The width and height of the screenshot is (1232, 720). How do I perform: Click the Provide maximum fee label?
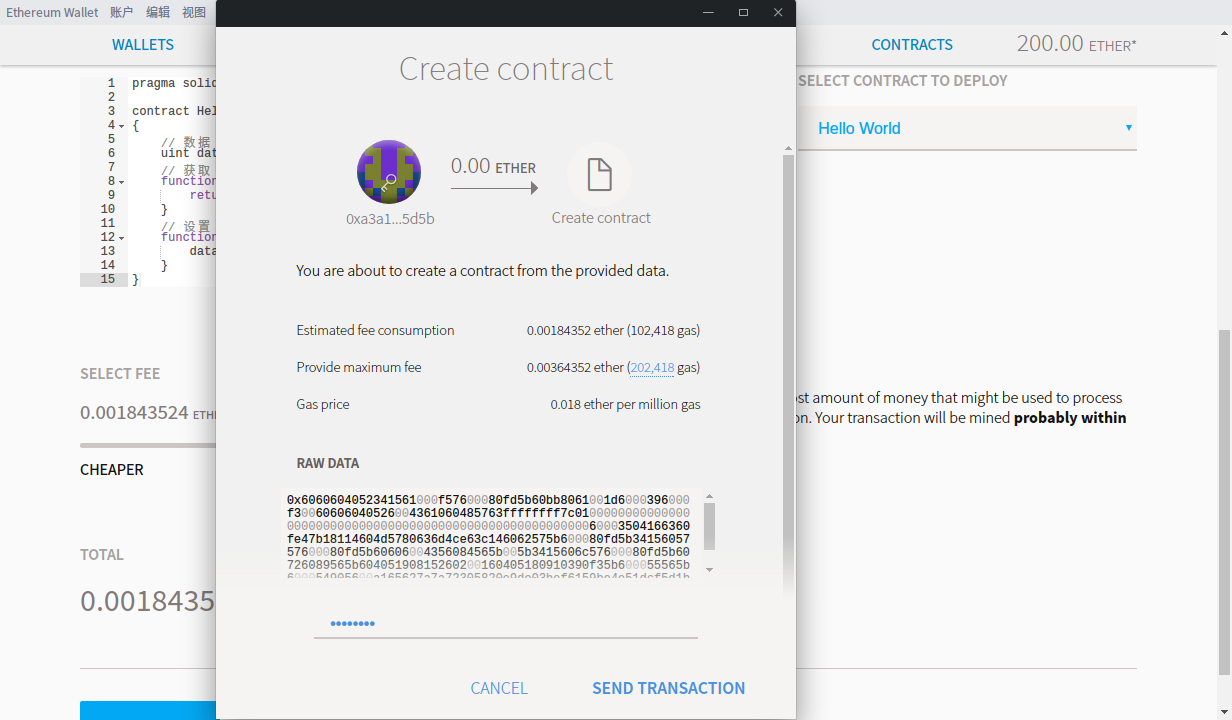pyautogui.click(x=359, y=368)
